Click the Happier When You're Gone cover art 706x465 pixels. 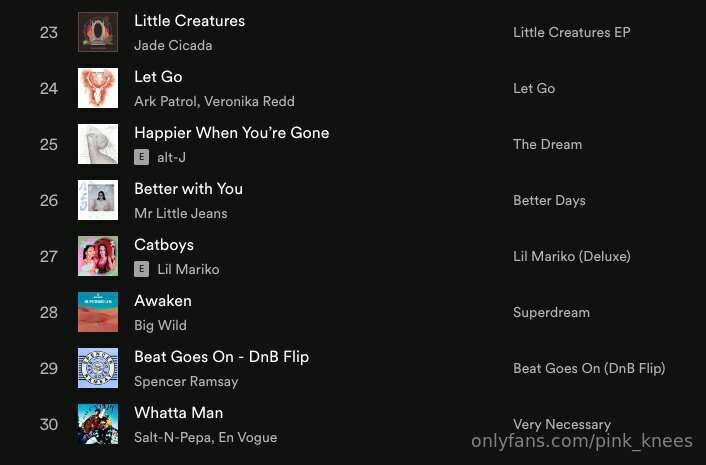[98, 144]
